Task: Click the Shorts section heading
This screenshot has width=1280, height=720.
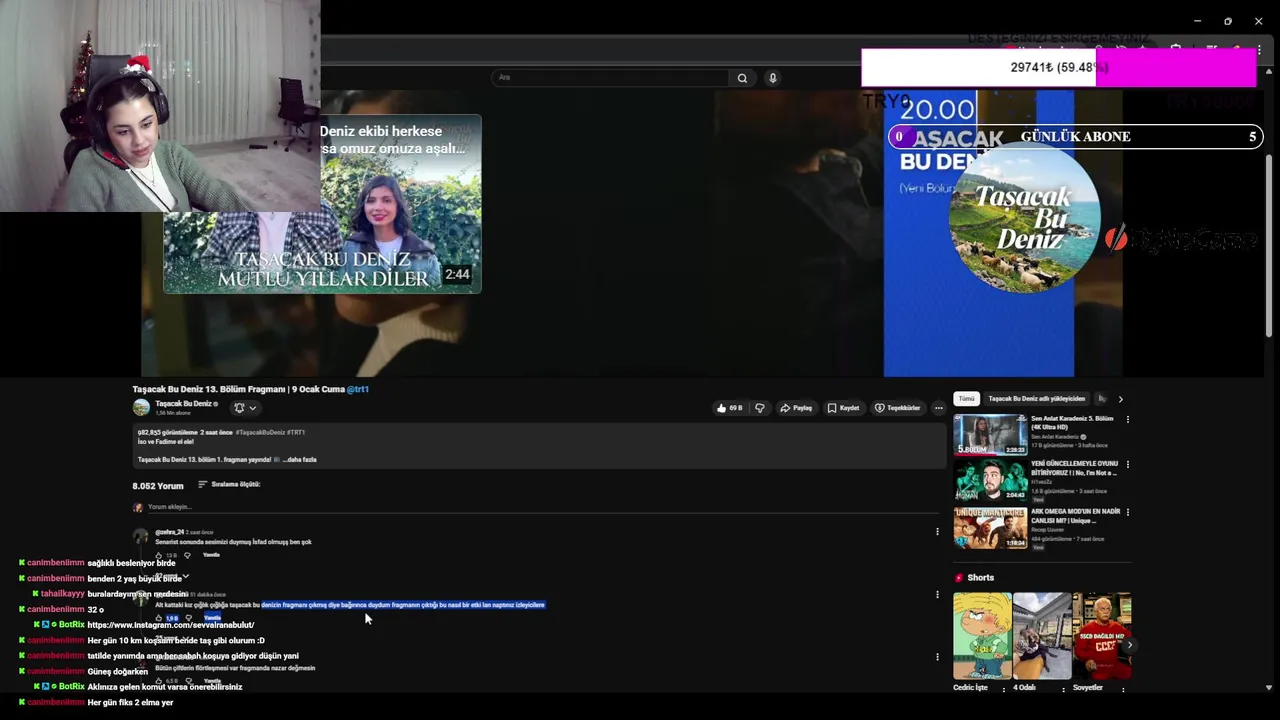Action: click(x=981, y=578)
